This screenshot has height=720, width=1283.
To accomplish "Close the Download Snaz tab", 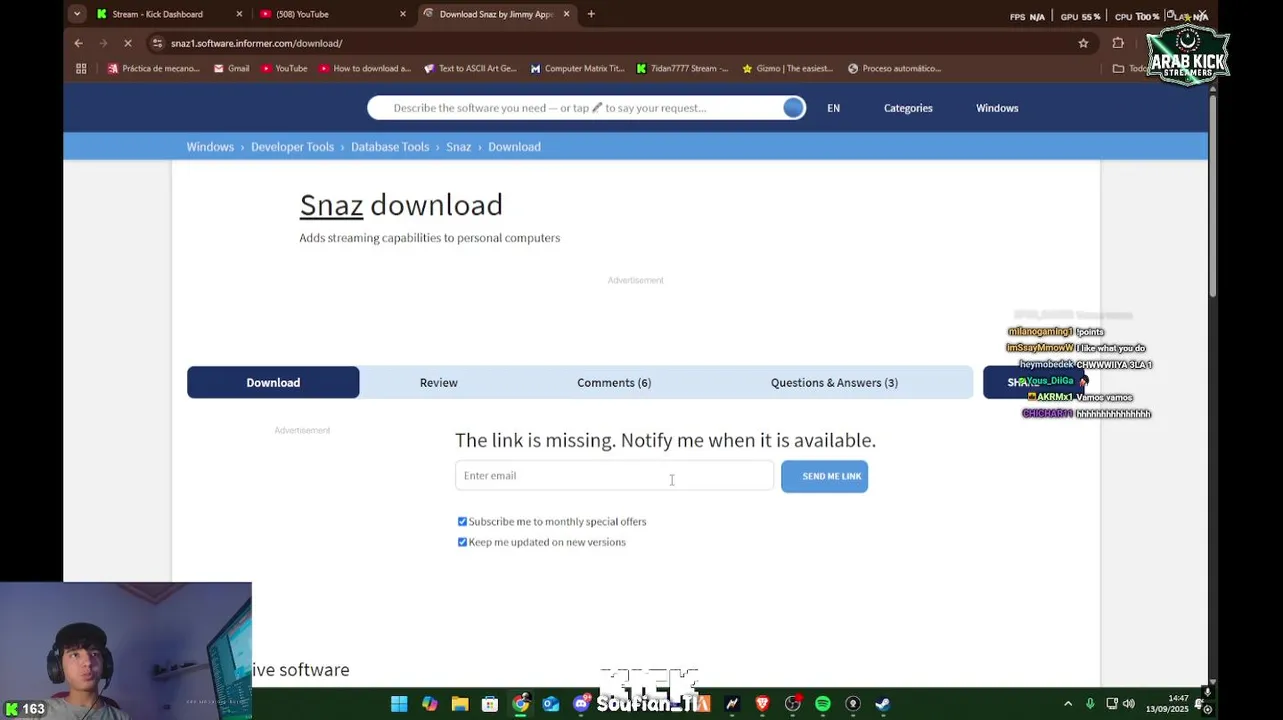I will coord(567,14).
